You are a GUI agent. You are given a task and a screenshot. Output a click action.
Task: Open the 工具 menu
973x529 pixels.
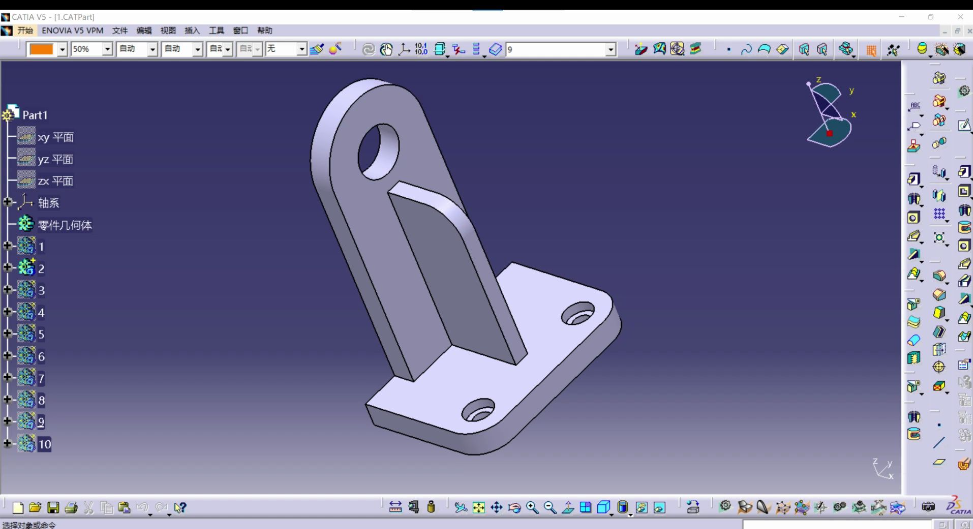point(216,31)
